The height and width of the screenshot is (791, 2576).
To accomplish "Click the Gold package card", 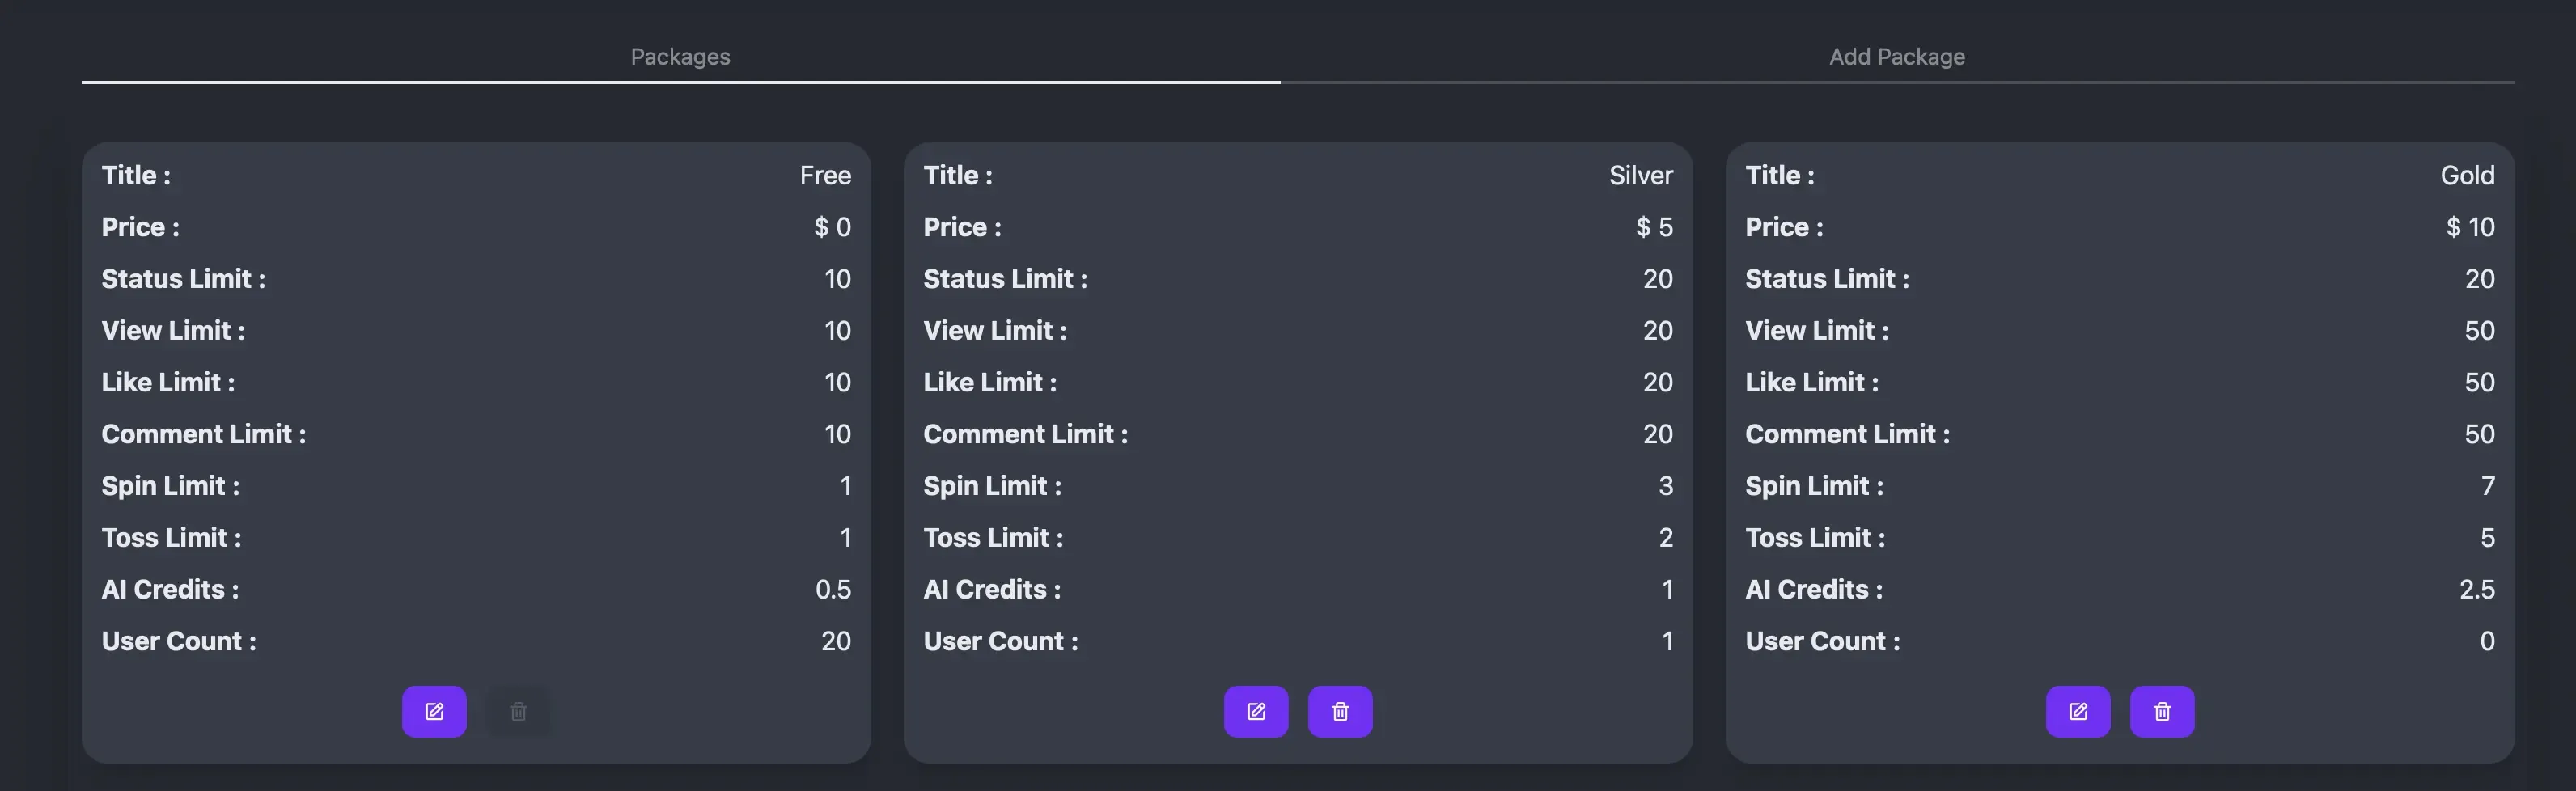I will tap(2120, 450).
